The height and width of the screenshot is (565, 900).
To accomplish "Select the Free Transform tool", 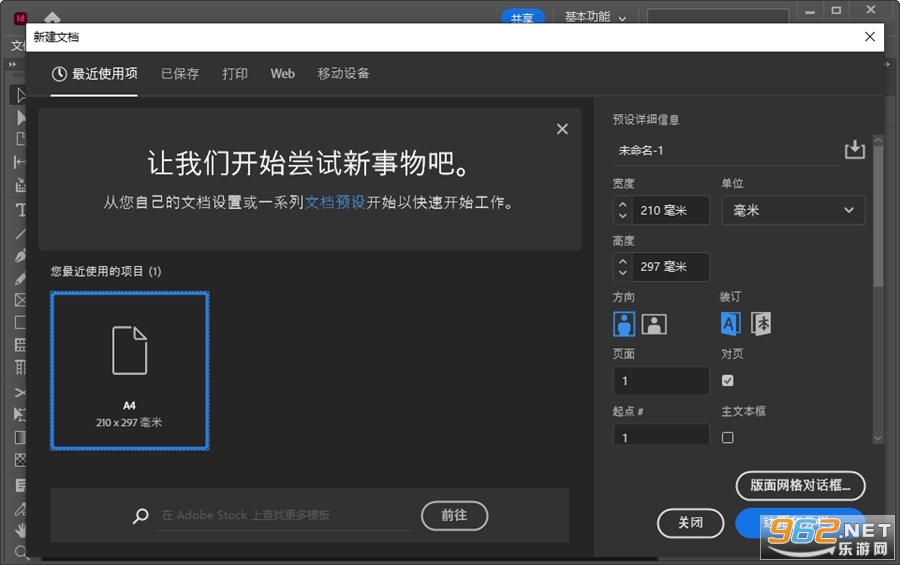I will pyautogui.click(x=21, y=414).
